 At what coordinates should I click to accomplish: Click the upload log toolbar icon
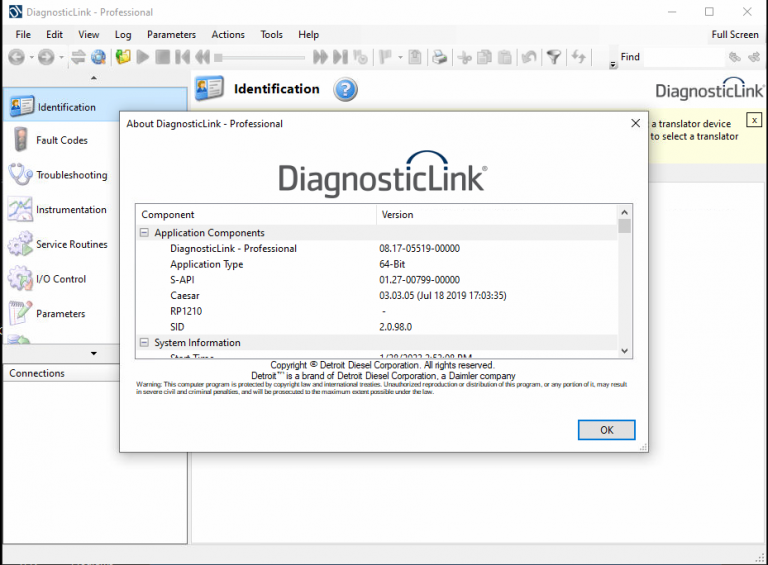tap(415, 57)
